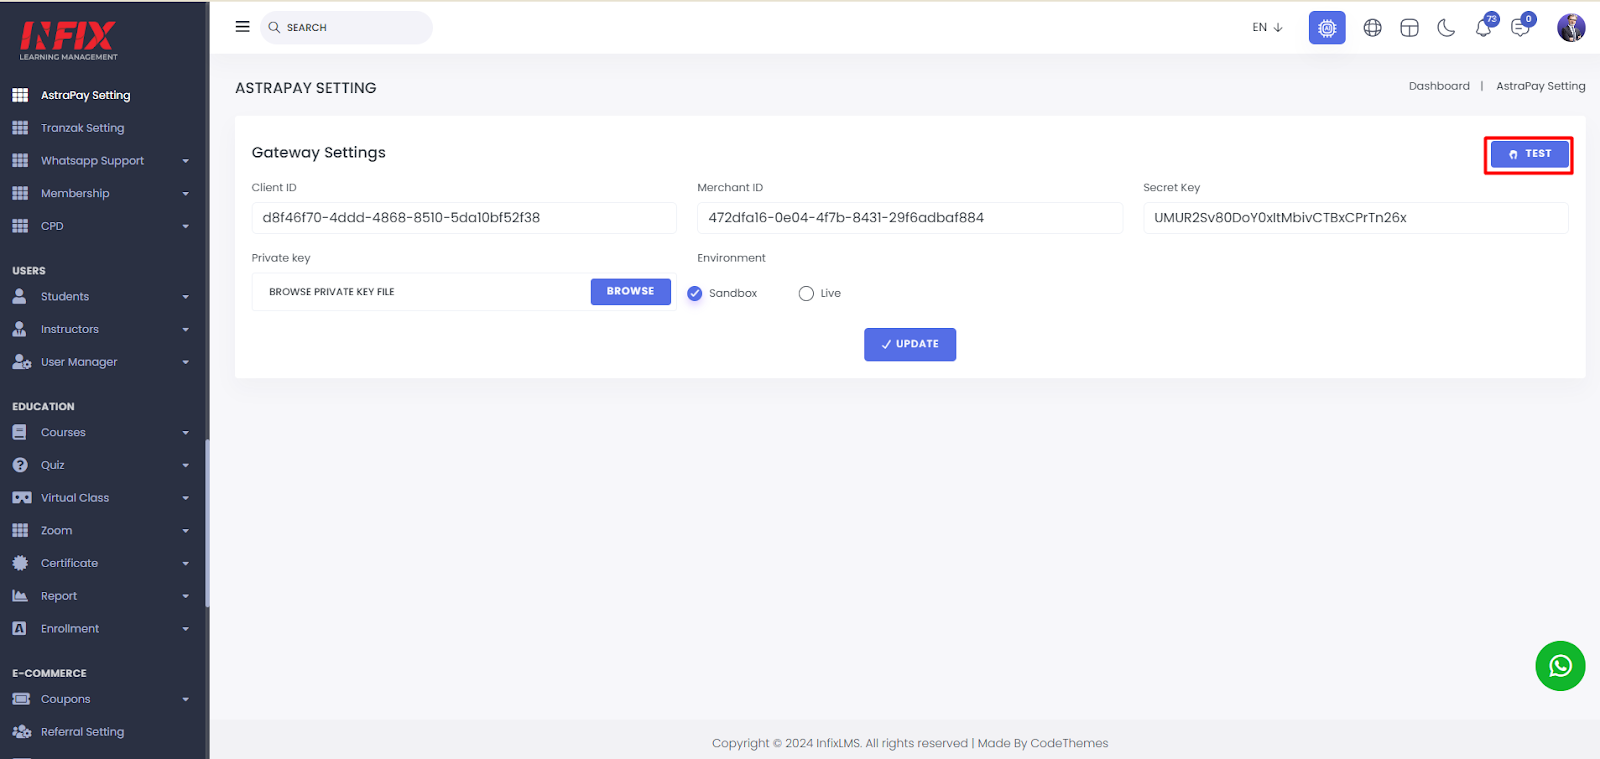Image resolution: width=1600 pixels, height=759 pixels.
Task: Click the Certificate badge icon
Action: [19, 563]
